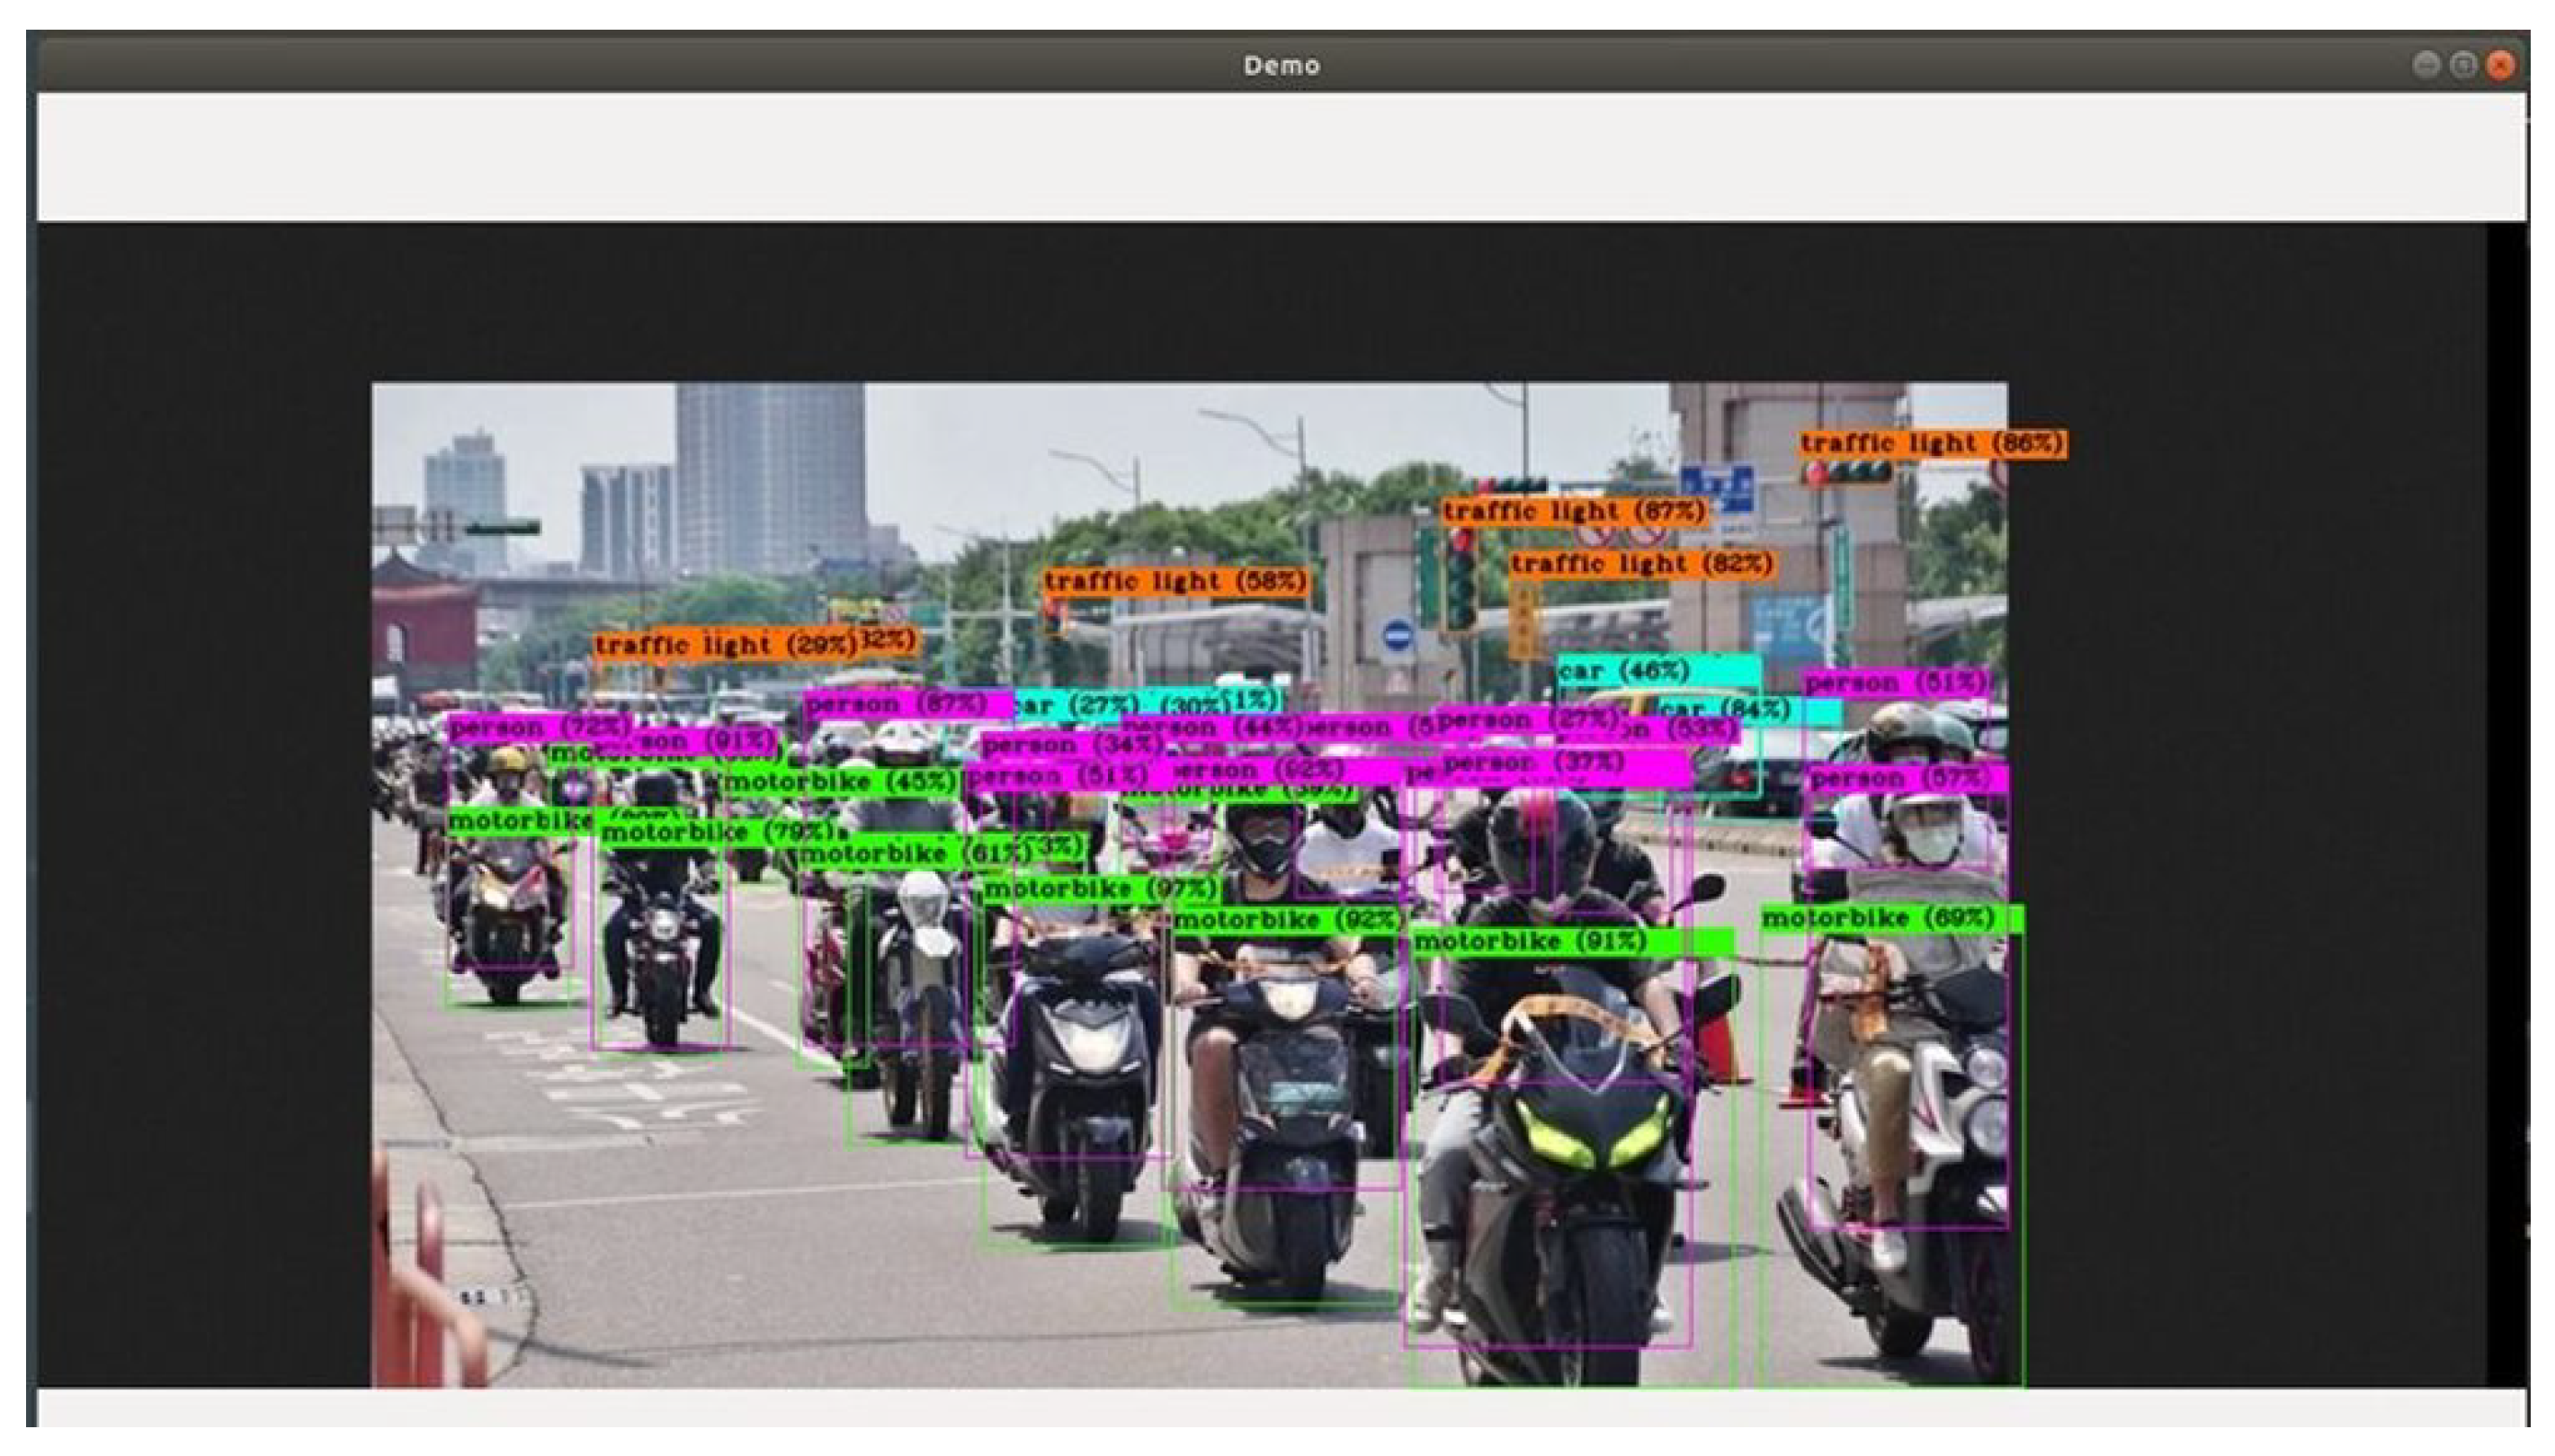Minimize the Demo window
The width and height of the screenshot is (2555, 1456).
click(x=2425, y=66)
